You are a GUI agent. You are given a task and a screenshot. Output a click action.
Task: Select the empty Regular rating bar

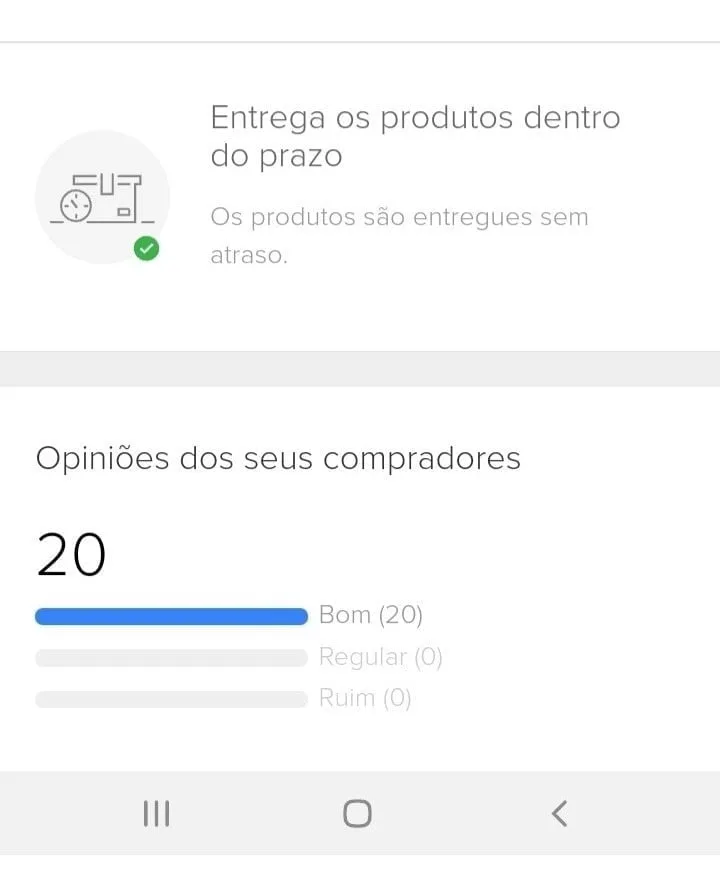point(171,658)
